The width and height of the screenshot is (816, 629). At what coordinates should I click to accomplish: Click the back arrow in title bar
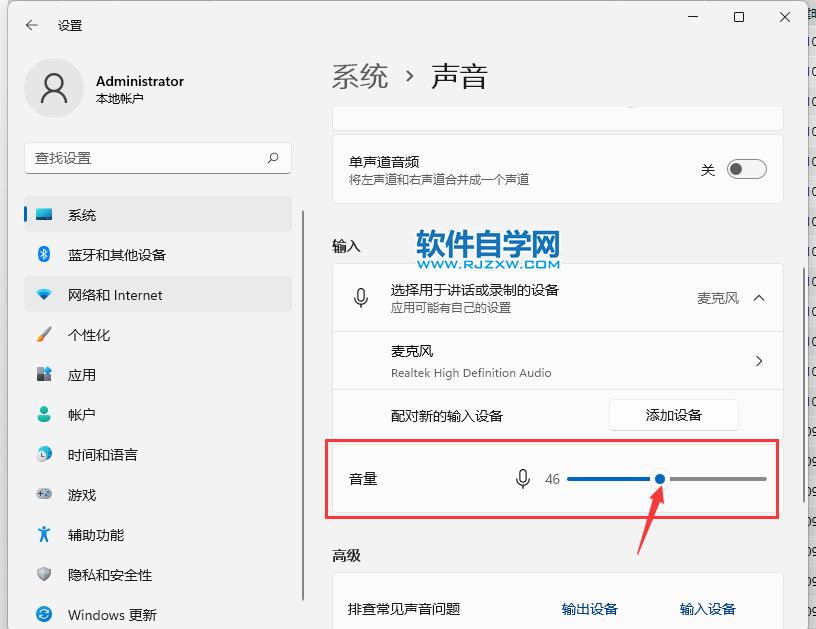(31, 25)
